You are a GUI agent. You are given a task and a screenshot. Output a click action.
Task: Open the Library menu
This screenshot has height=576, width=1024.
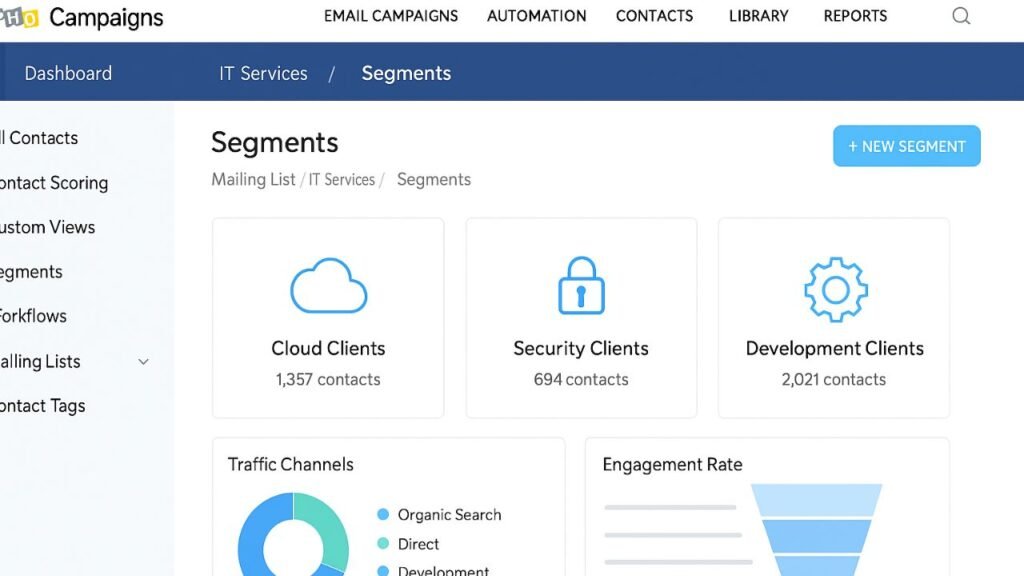tap(758, 16)
